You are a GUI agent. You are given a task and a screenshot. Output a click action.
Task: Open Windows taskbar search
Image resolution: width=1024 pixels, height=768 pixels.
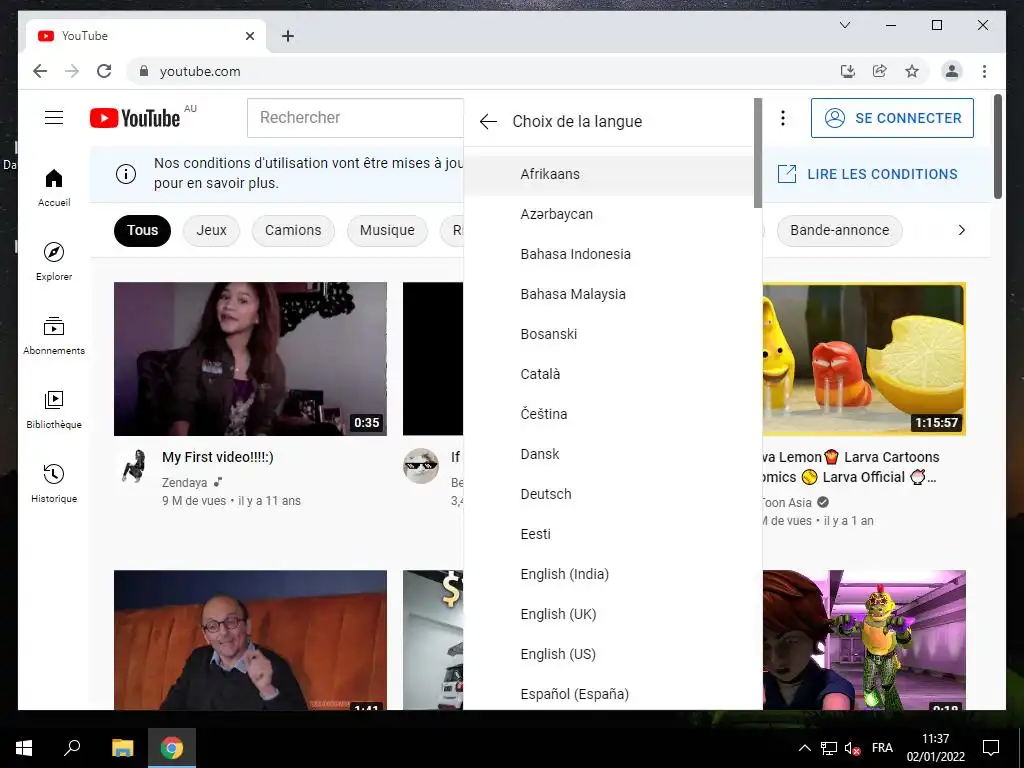point(72,748)
